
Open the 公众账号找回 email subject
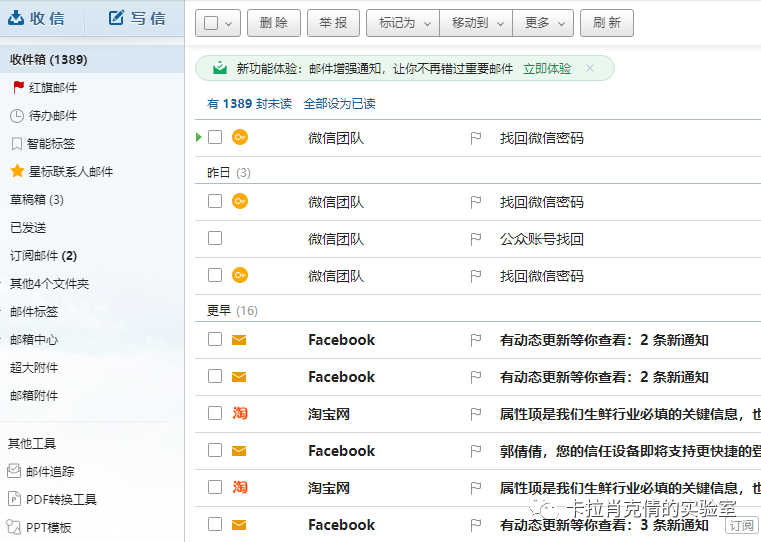(x=542, y=239)
